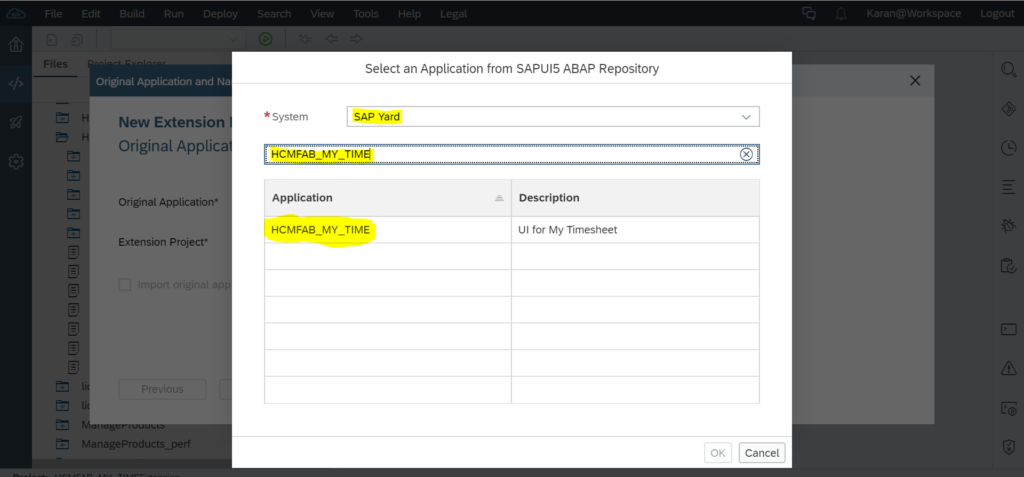The image size is (1024, 477).
Task: Open the run console icon in right sidebar
Action: pos(1008,408)
